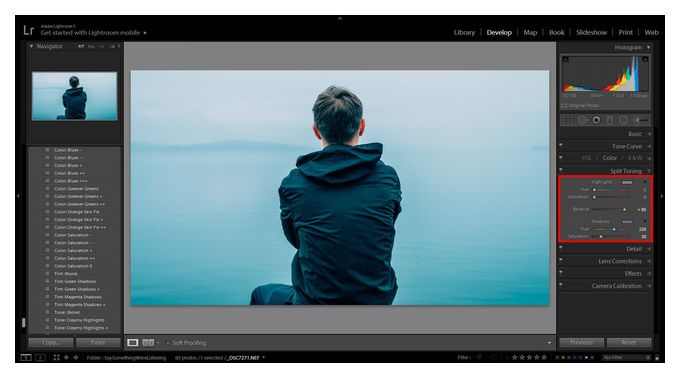Toggle Detail panel on/off switch
The height and width of the screenshot is (378, 680).
561,248
